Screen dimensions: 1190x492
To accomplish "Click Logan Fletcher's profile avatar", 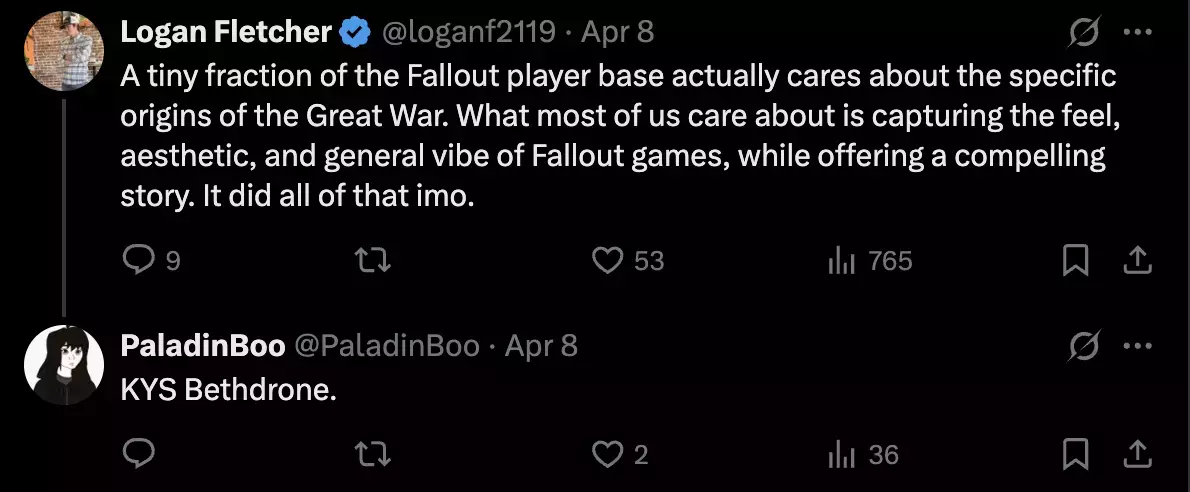I will pos(64,51).
